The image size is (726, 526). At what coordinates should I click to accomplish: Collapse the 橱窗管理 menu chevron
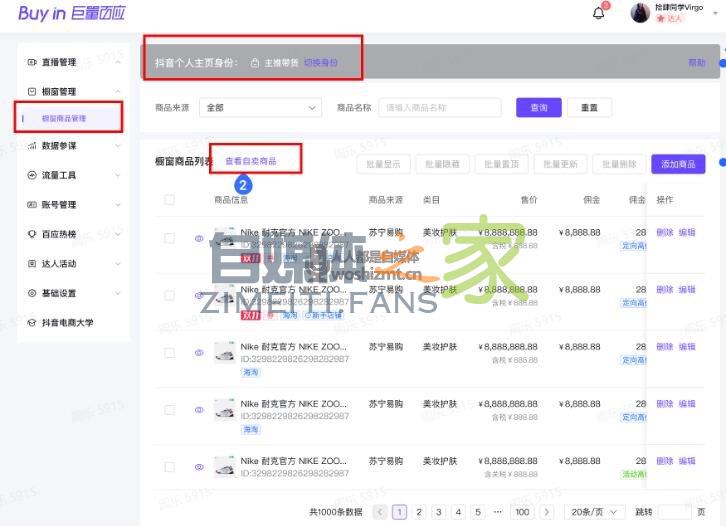[118, 92]
